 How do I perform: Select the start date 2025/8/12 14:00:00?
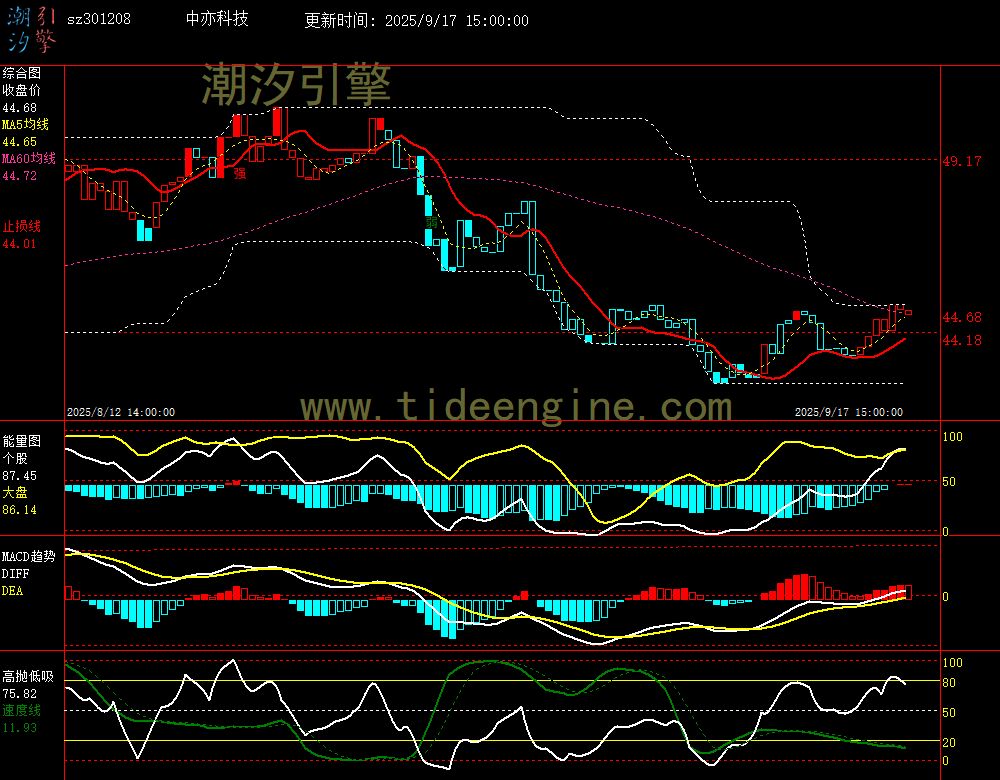point(121,413)
